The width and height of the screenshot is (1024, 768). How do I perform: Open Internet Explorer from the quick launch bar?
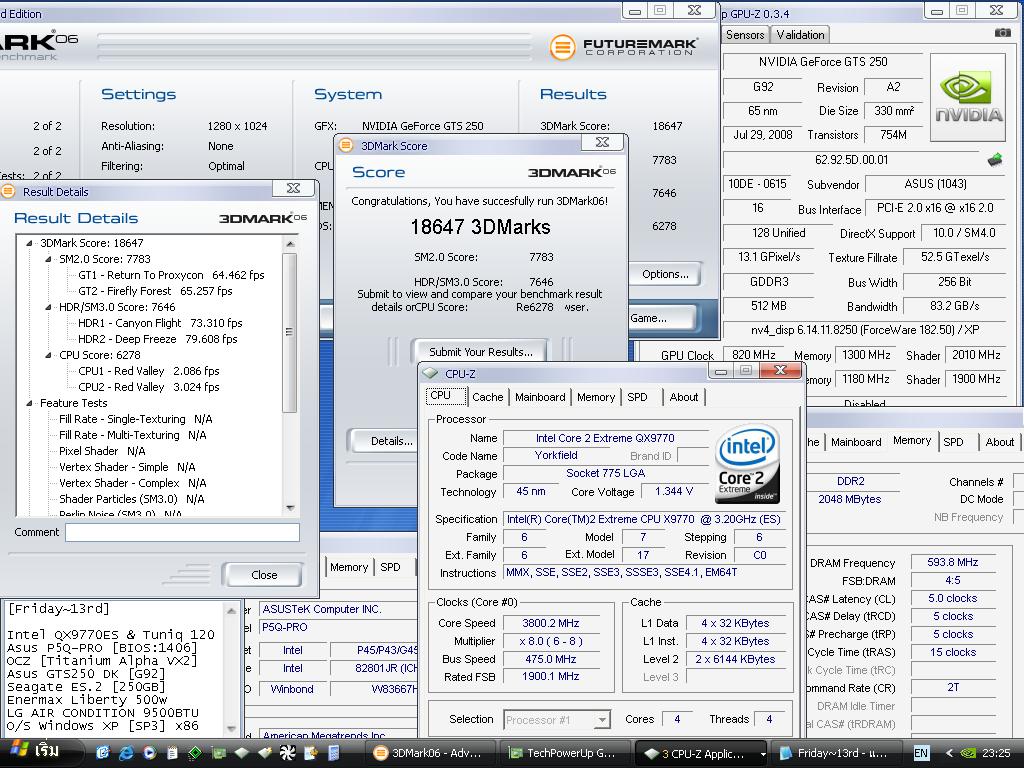[x=126, y=753]
